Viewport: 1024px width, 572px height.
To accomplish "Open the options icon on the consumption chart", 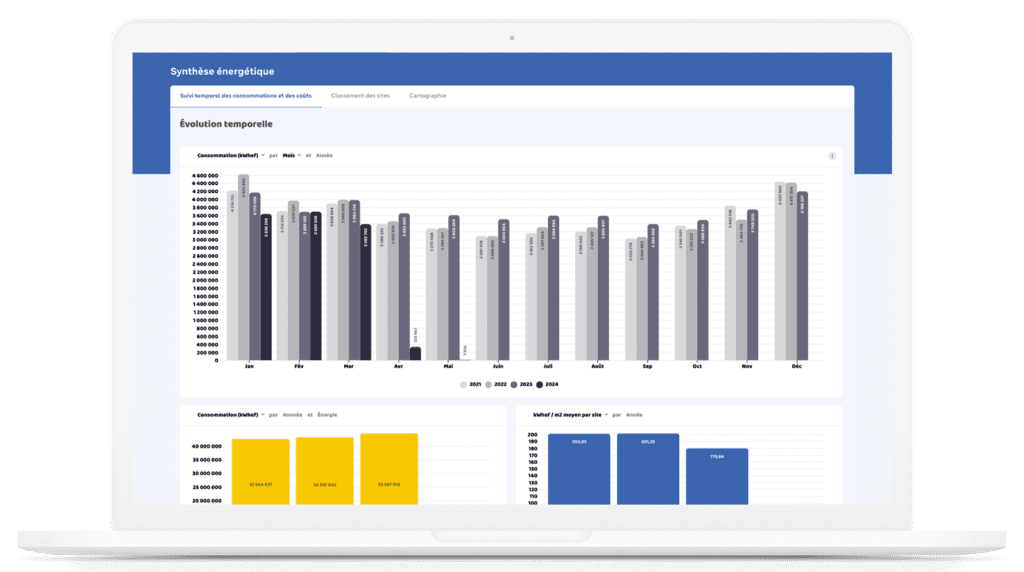I will click(x=832, y=156).
